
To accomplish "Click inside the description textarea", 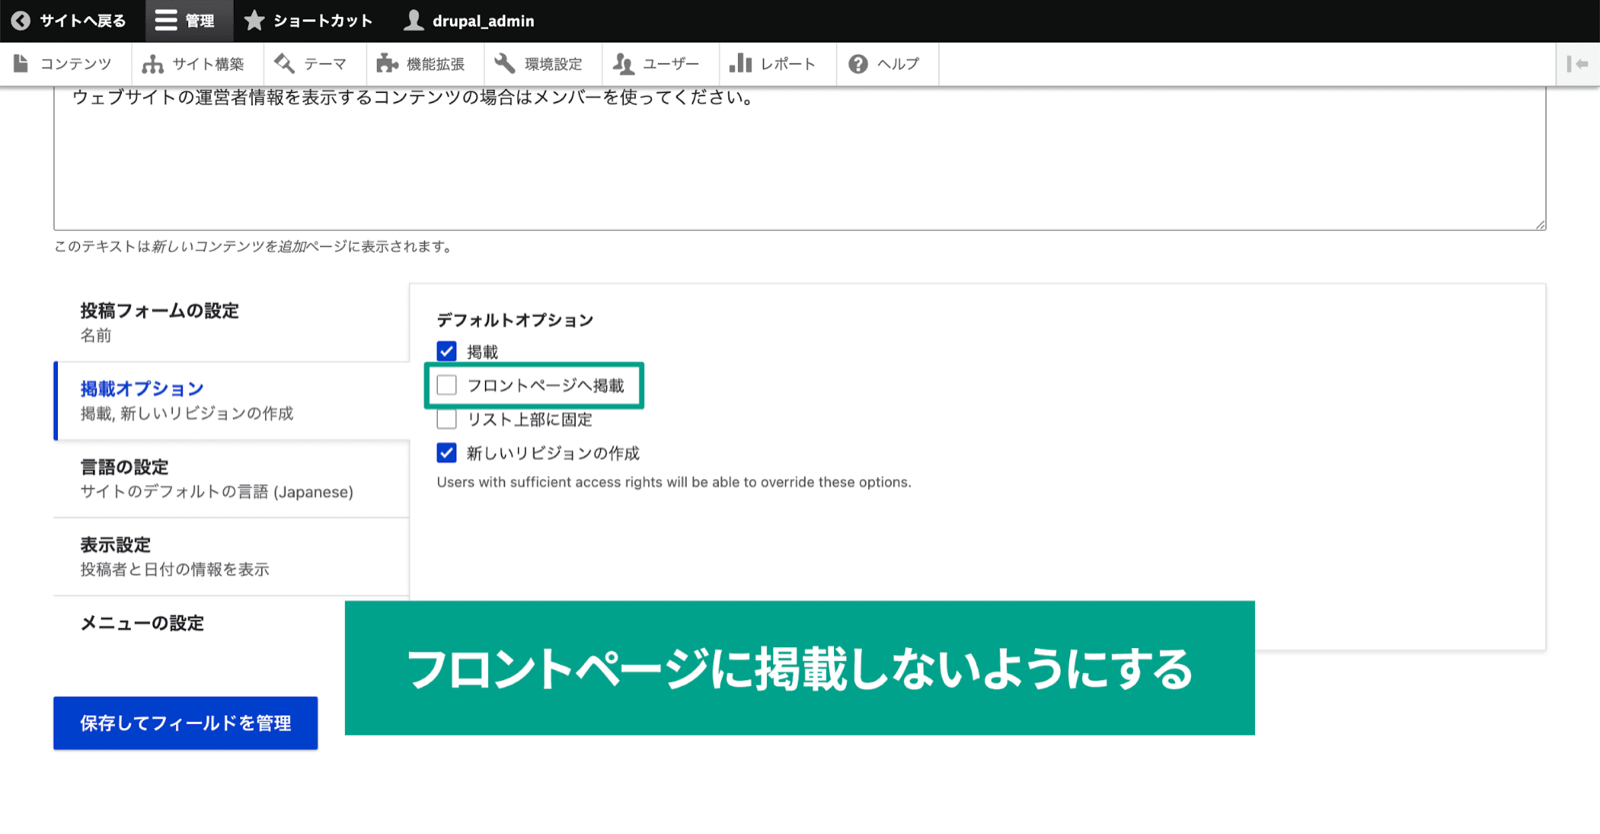I will point(800,158).
